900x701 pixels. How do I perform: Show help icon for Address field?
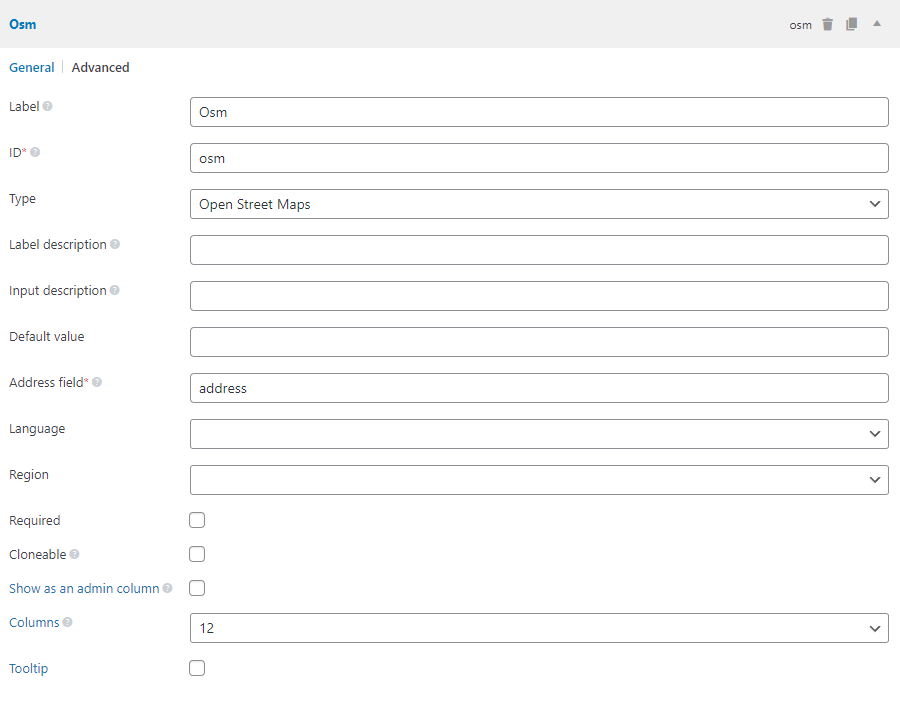[97, 382]
